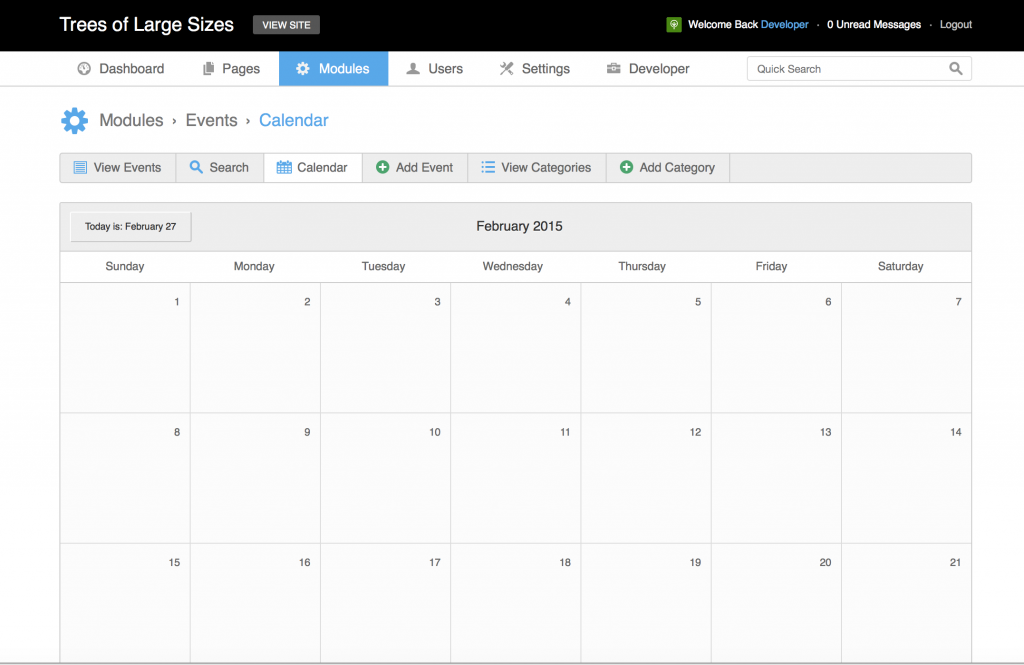Click the February 2015 month heading
This screenshot has height=665, width=1024.
coord(519,227)
